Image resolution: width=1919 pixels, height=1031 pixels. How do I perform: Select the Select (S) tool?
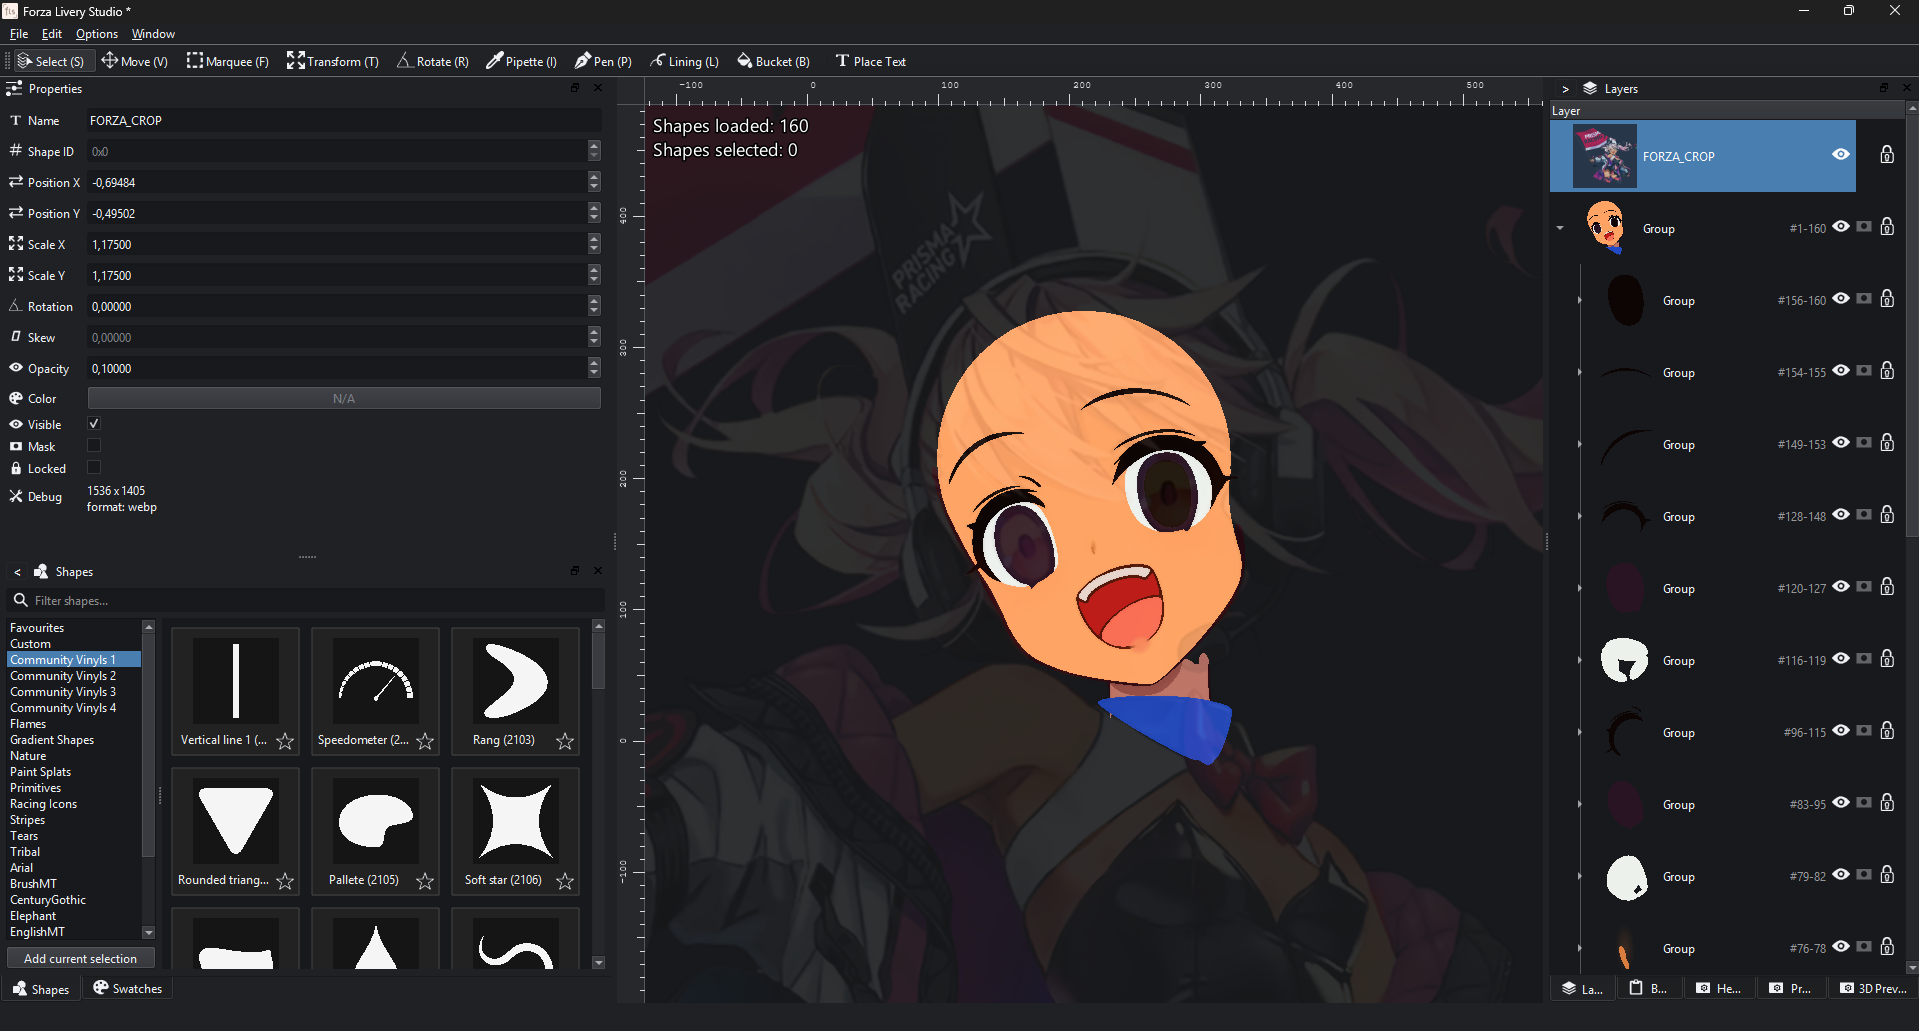click(x=51, y=61)
